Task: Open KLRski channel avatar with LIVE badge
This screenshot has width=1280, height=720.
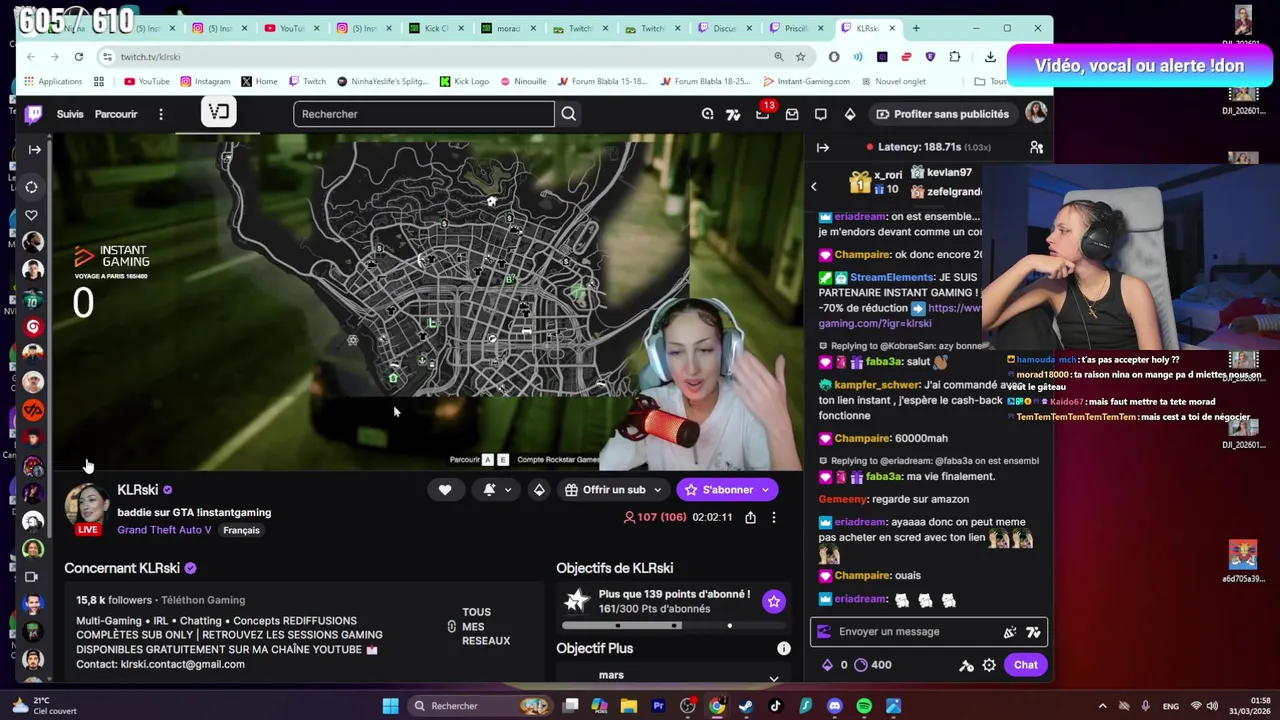Action: point(88,509)
